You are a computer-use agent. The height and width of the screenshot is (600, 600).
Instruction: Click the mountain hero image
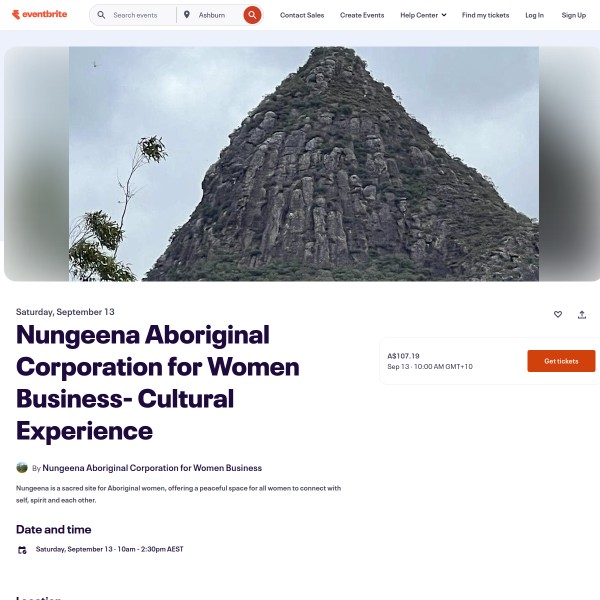pyautogui.click(x=304, y=164)
